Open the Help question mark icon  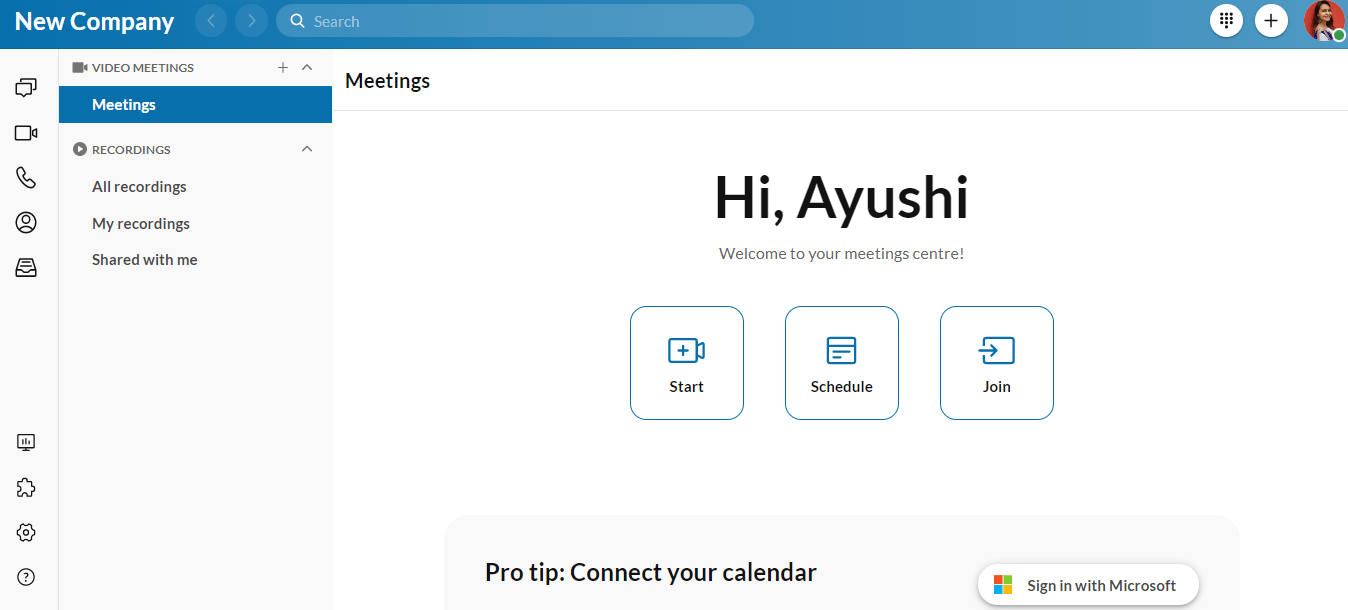pyautogui.click(x=26, y=577)
